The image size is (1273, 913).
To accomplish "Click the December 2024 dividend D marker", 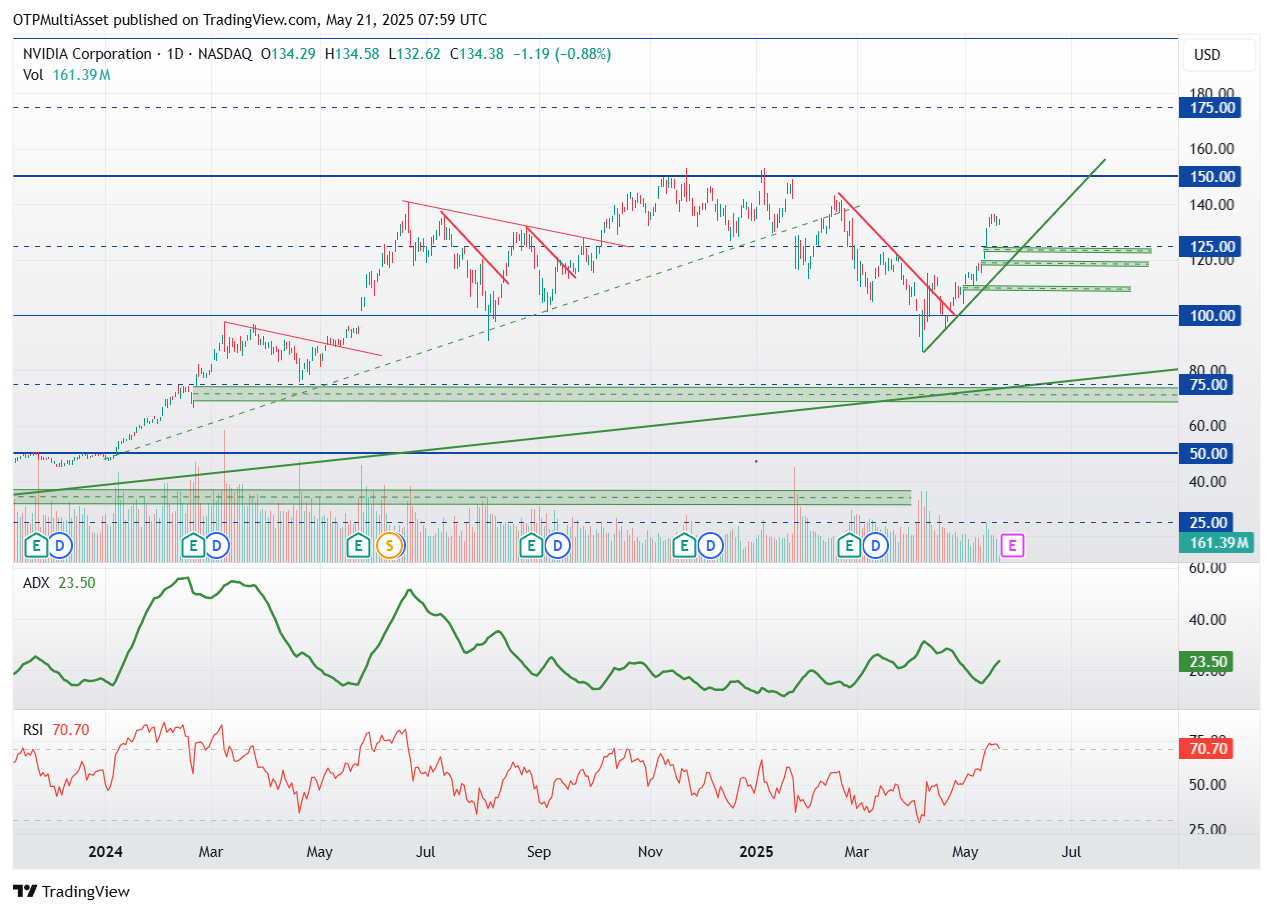I will click(710, 545).
